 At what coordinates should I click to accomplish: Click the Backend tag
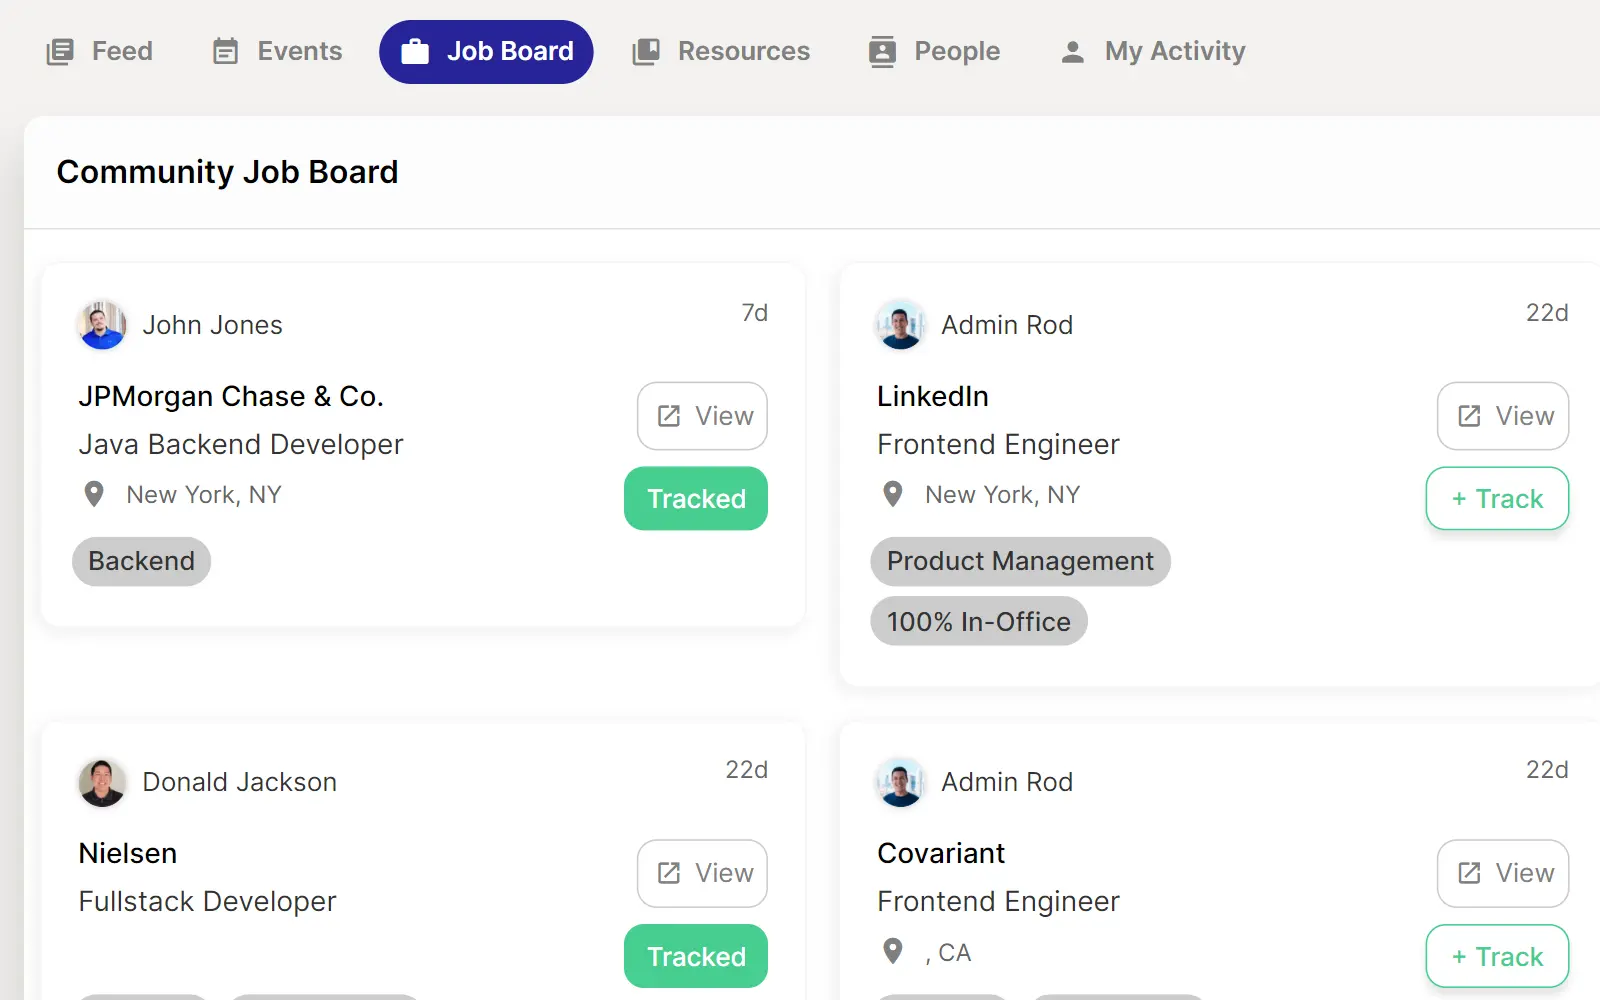(x=141, y=561)
